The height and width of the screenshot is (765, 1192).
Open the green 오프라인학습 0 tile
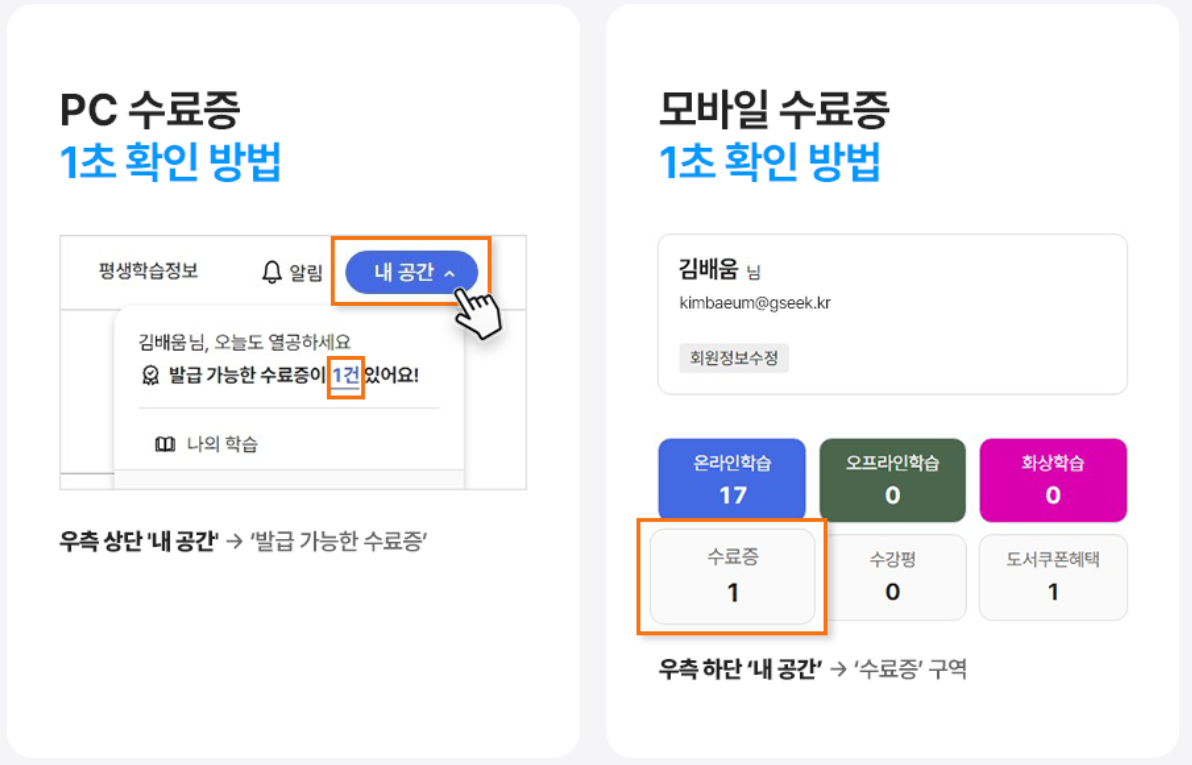coord(892,480)
